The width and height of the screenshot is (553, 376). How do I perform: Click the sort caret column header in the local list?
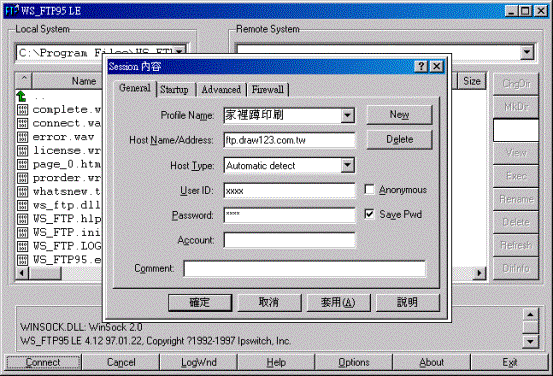[x=24, y=81]
